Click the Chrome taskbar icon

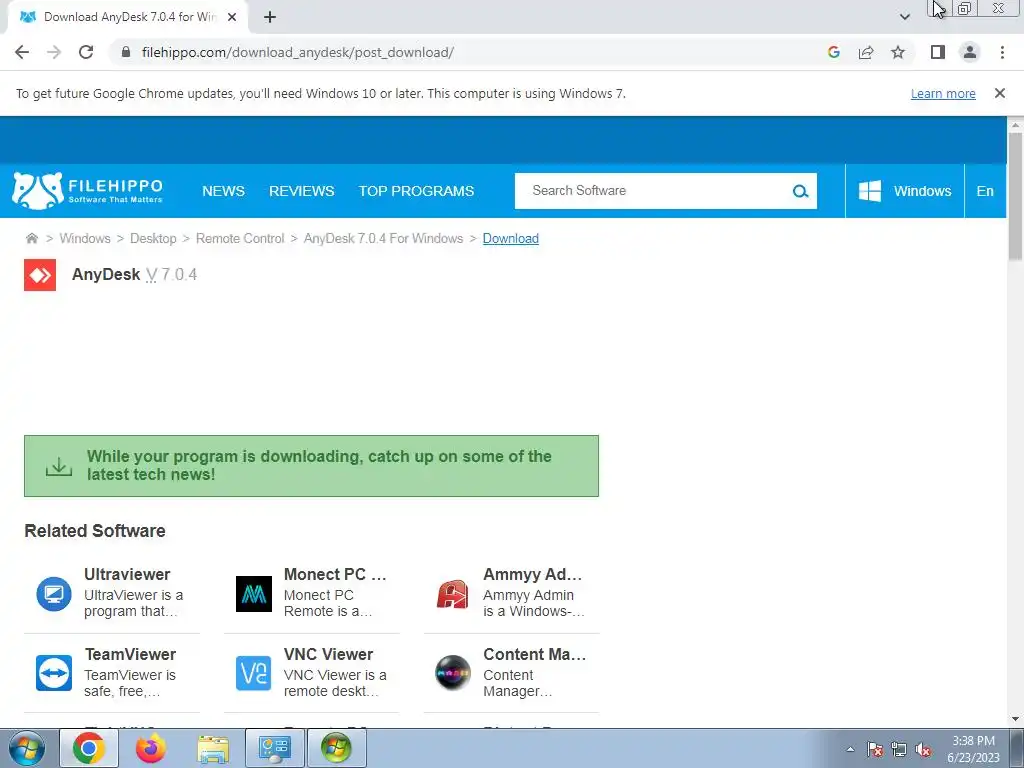point(89,748)
